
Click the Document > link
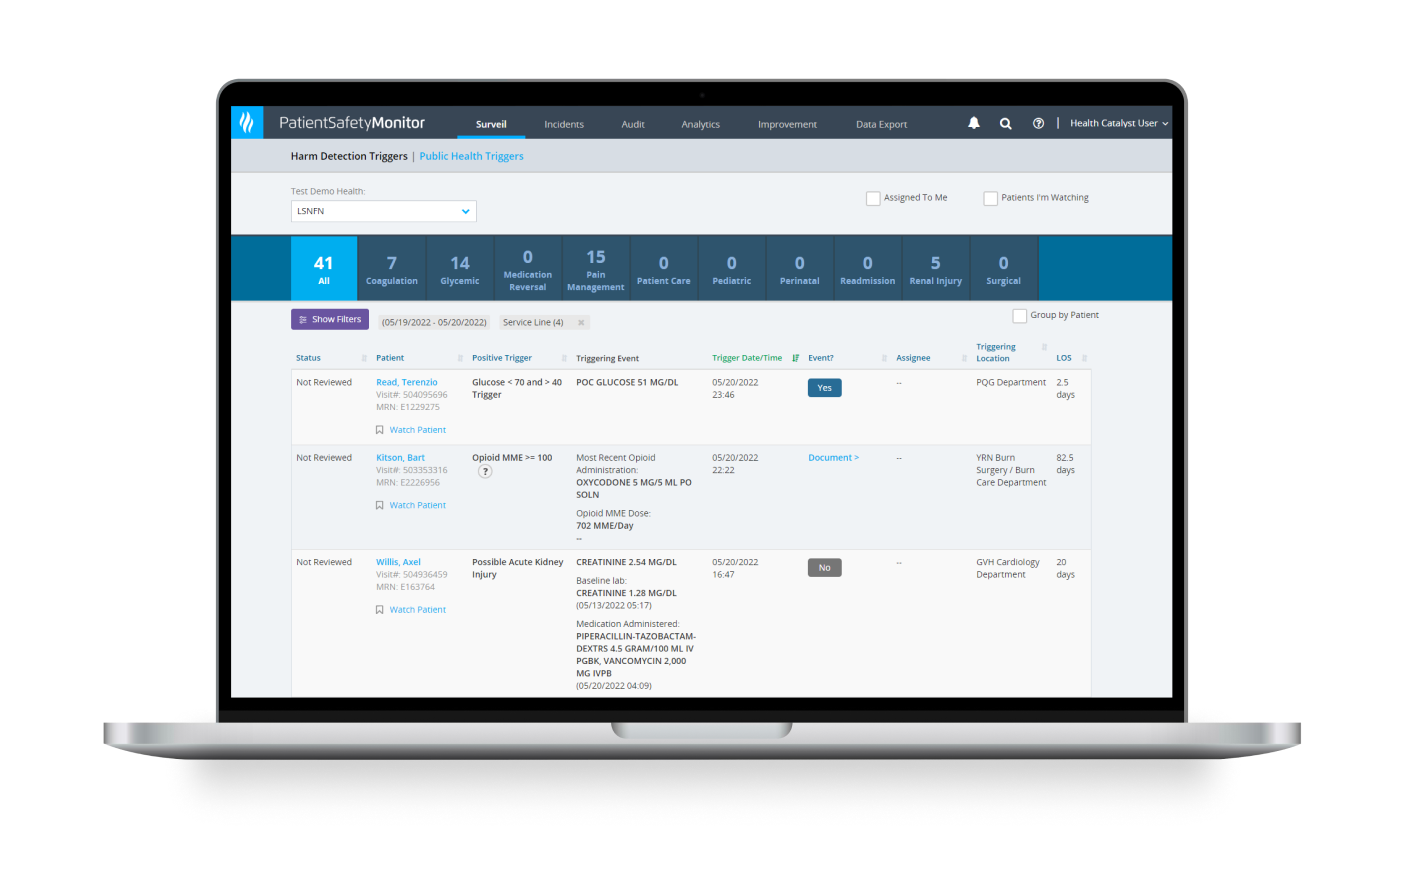834,458
